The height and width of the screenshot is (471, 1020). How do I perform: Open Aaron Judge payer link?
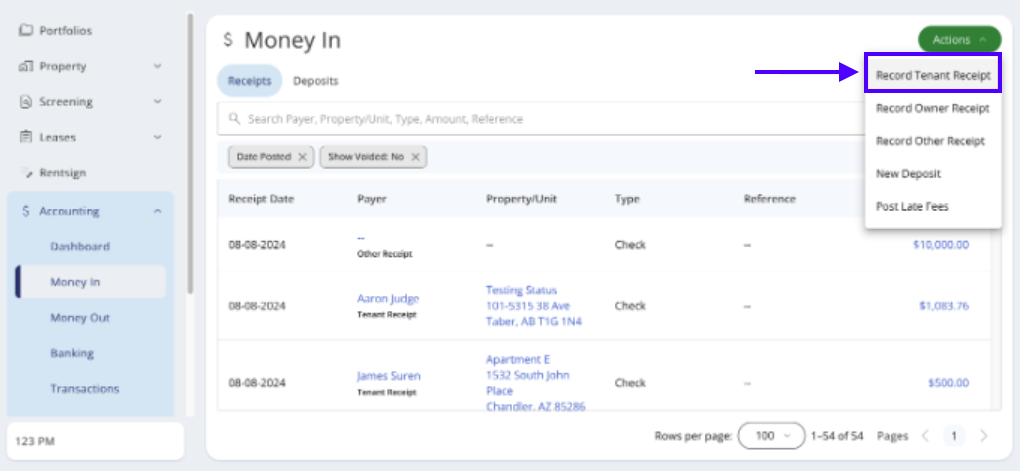[x=388, y=298]
